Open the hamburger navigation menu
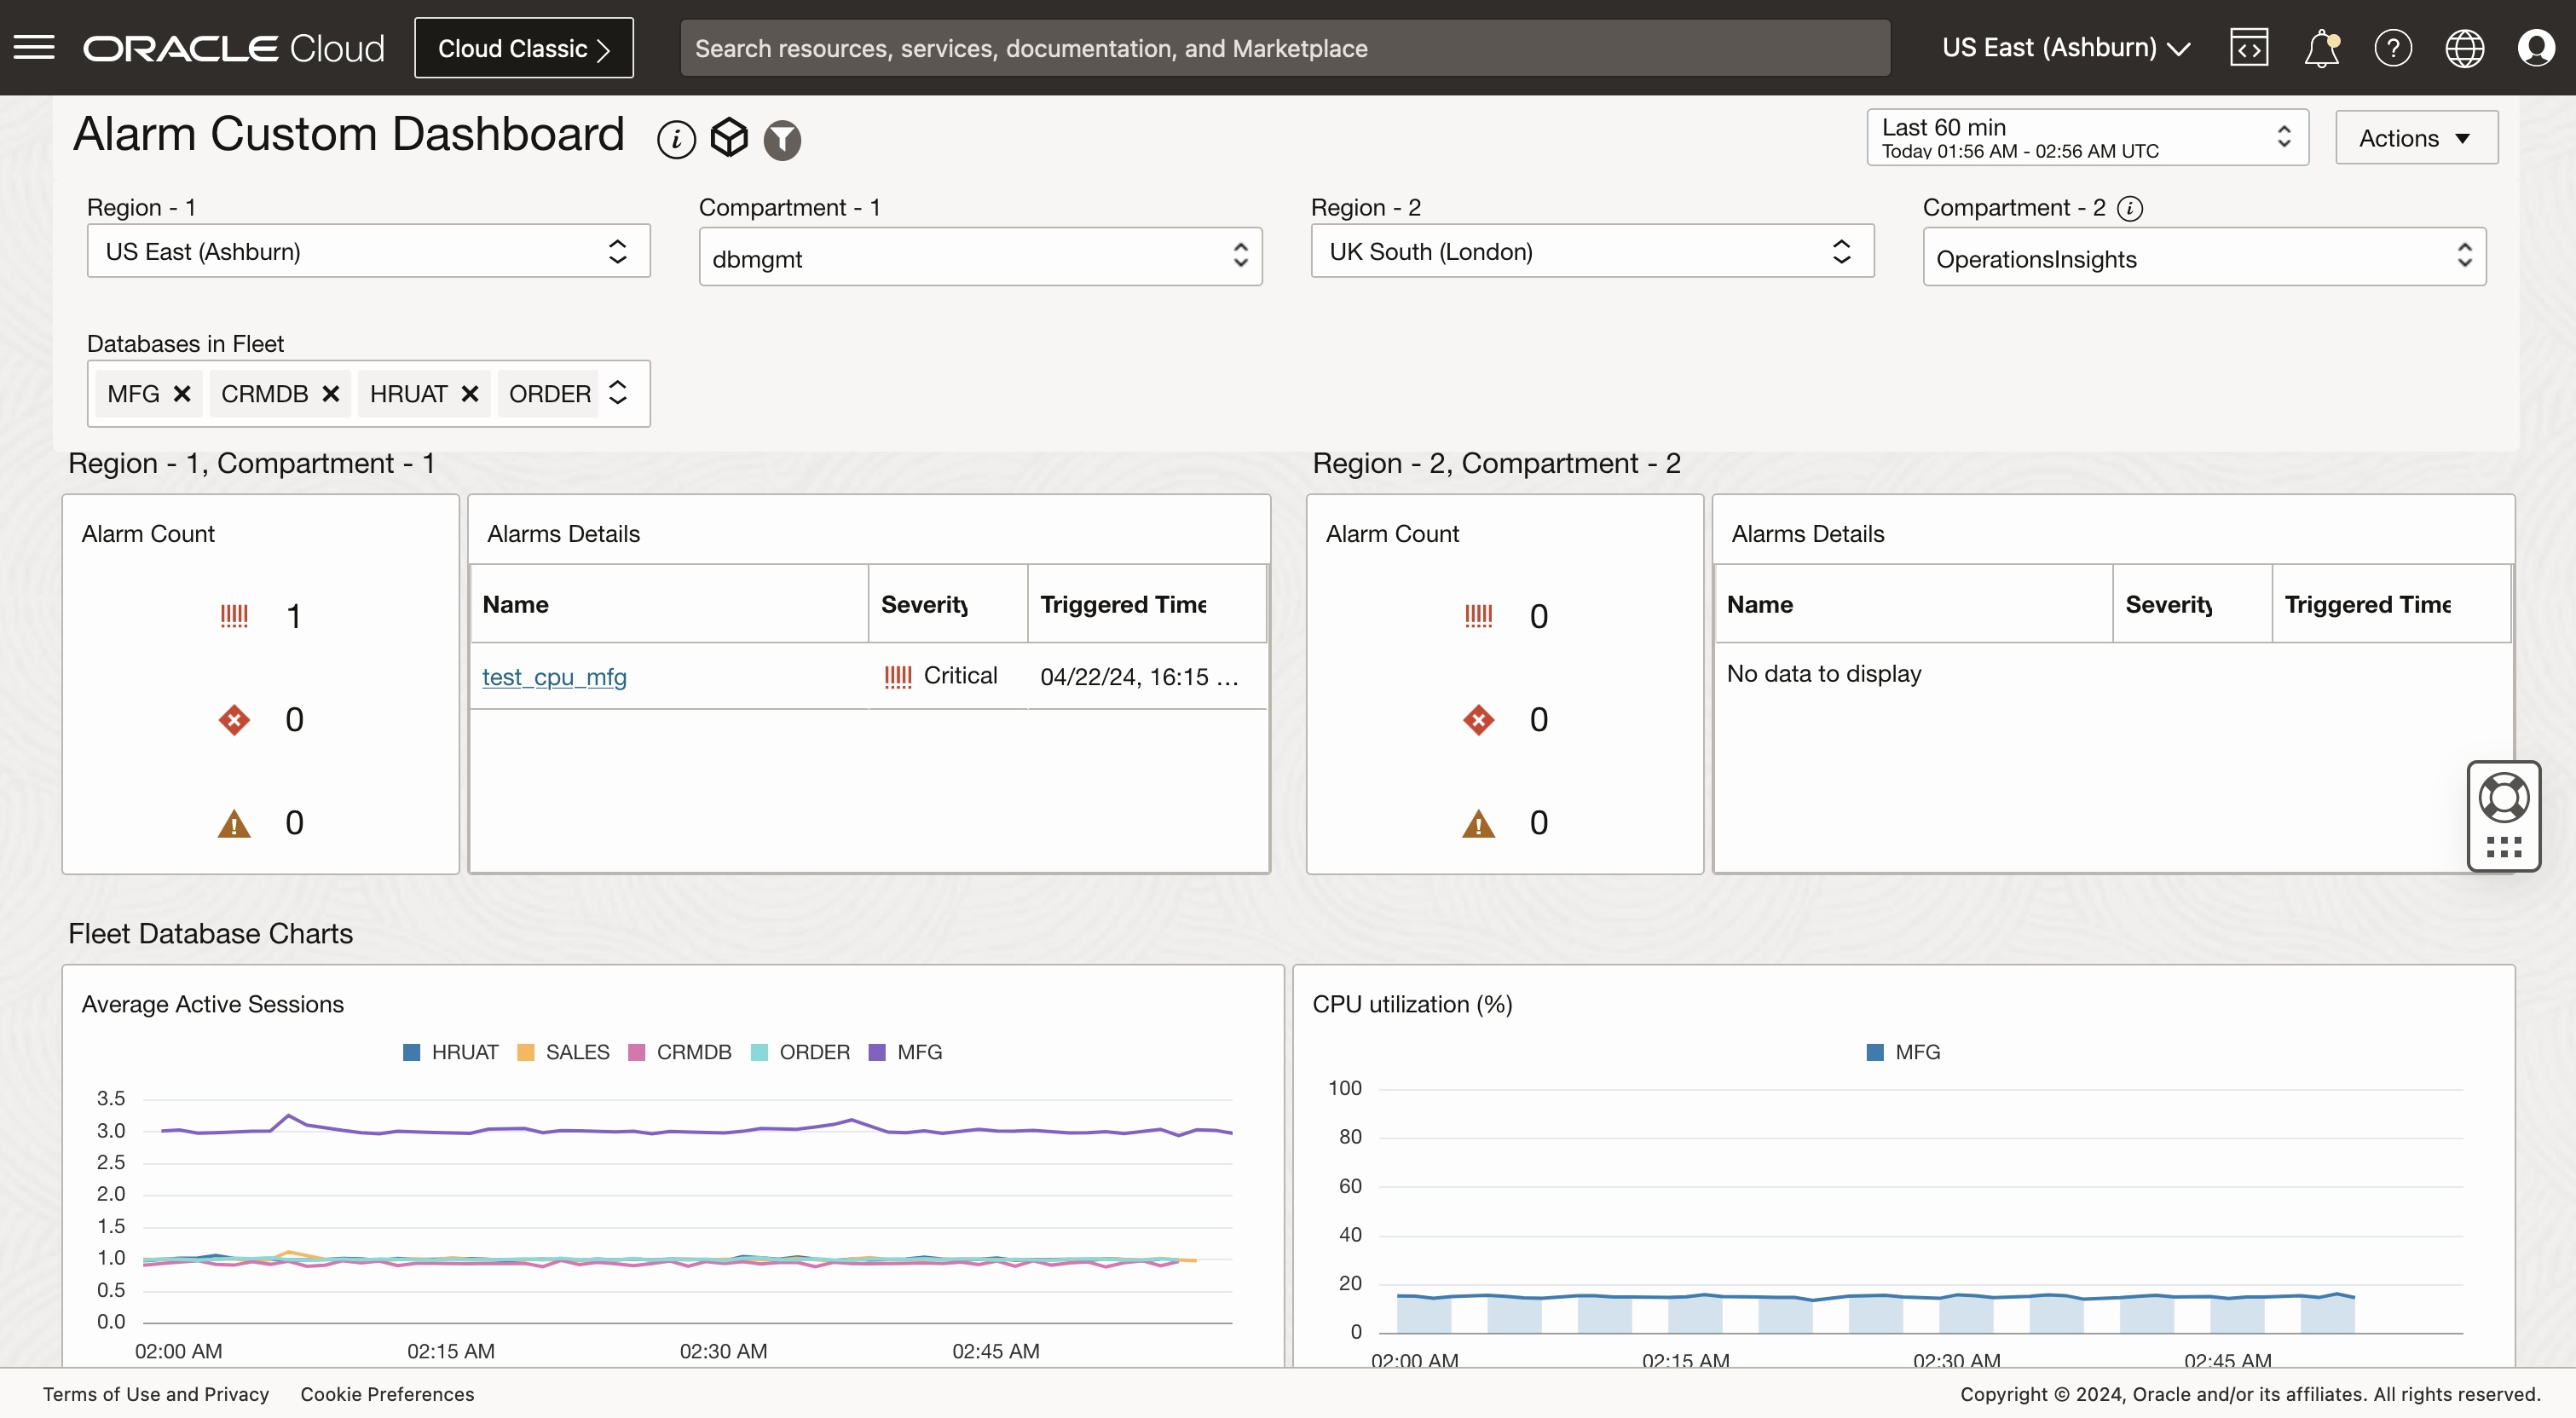This screenshot has height=1418, width=2576. coord(34,47)
